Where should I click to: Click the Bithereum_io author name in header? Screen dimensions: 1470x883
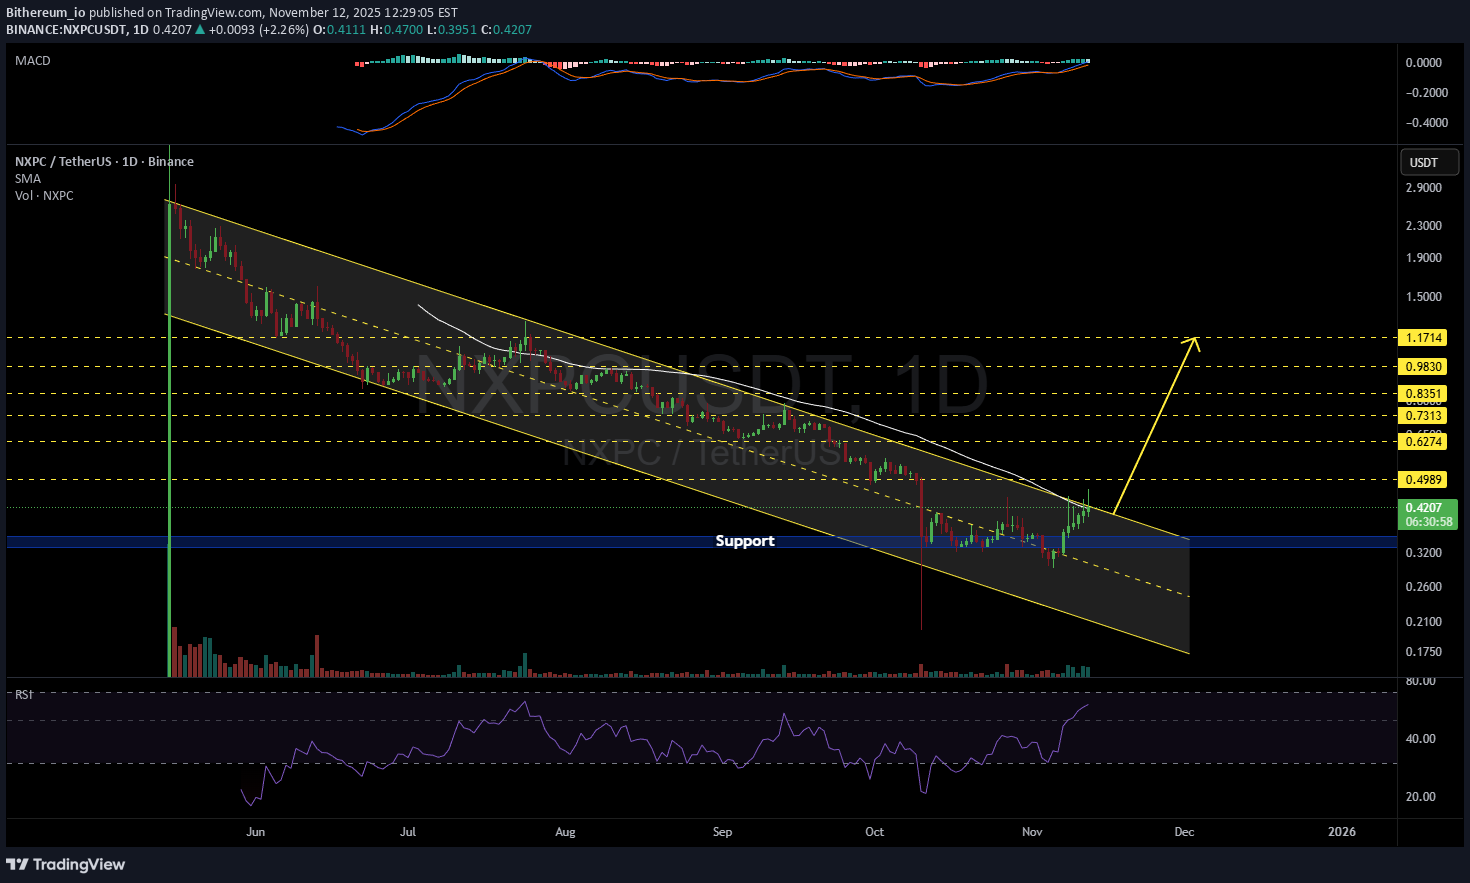(46, 13)
